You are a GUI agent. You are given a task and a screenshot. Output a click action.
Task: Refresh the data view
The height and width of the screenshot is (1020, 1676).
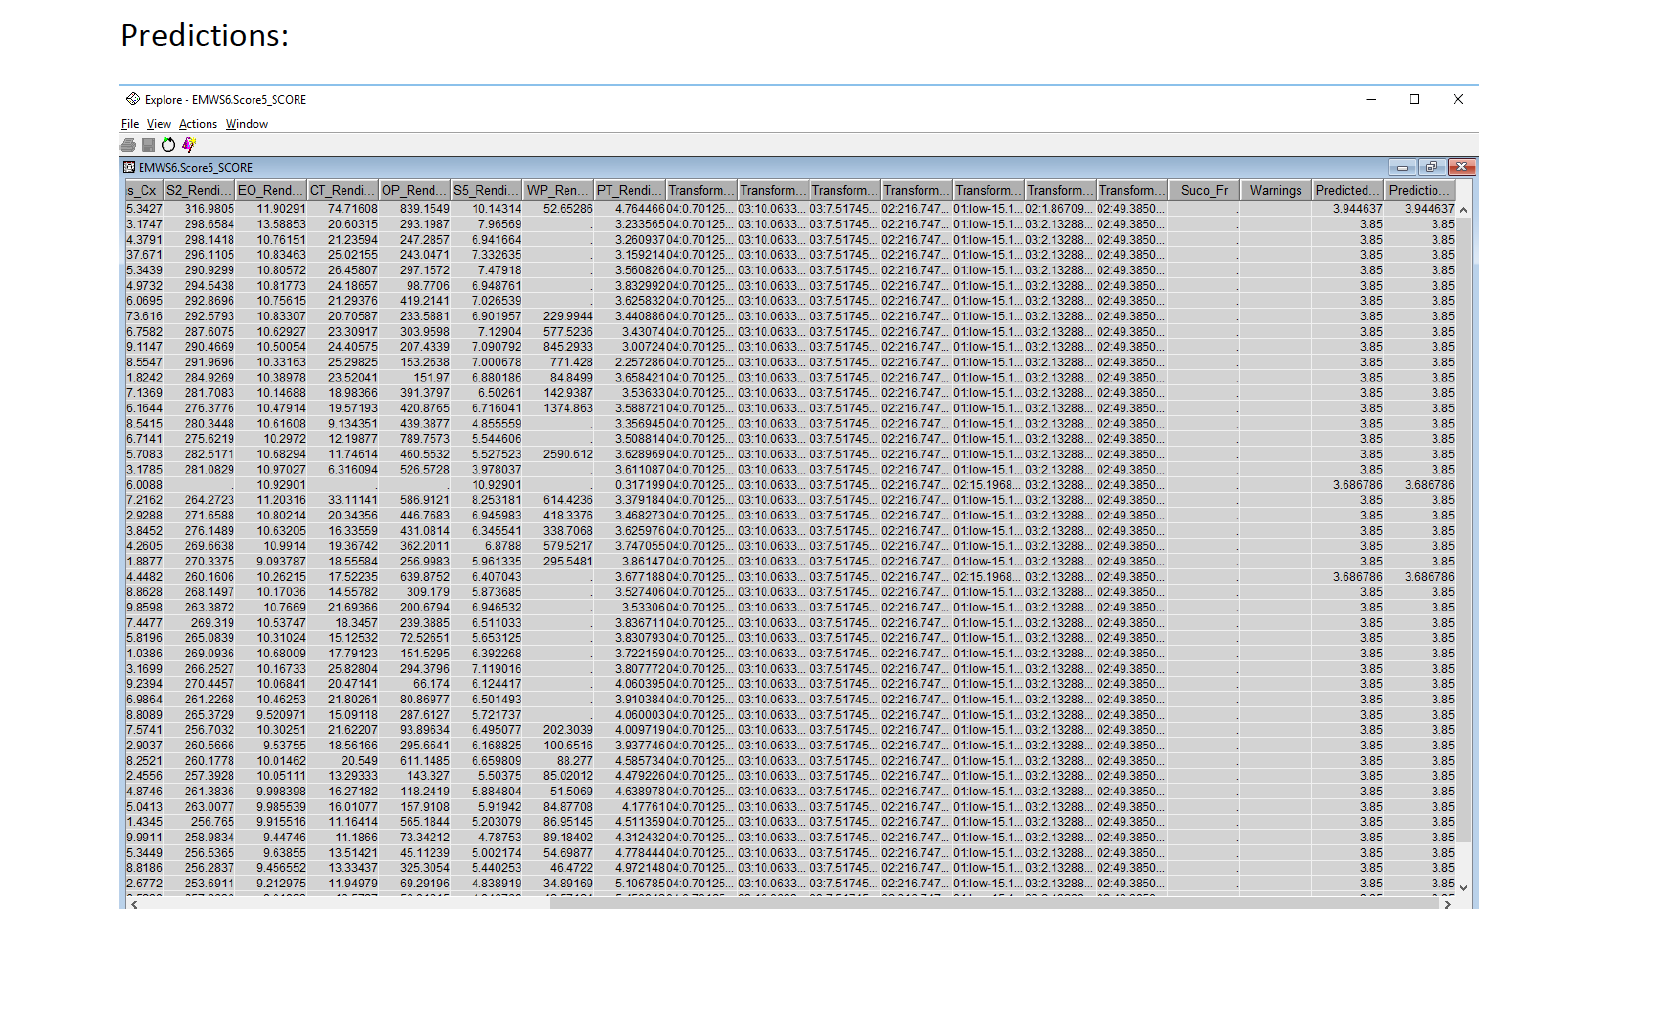point(168,145)
